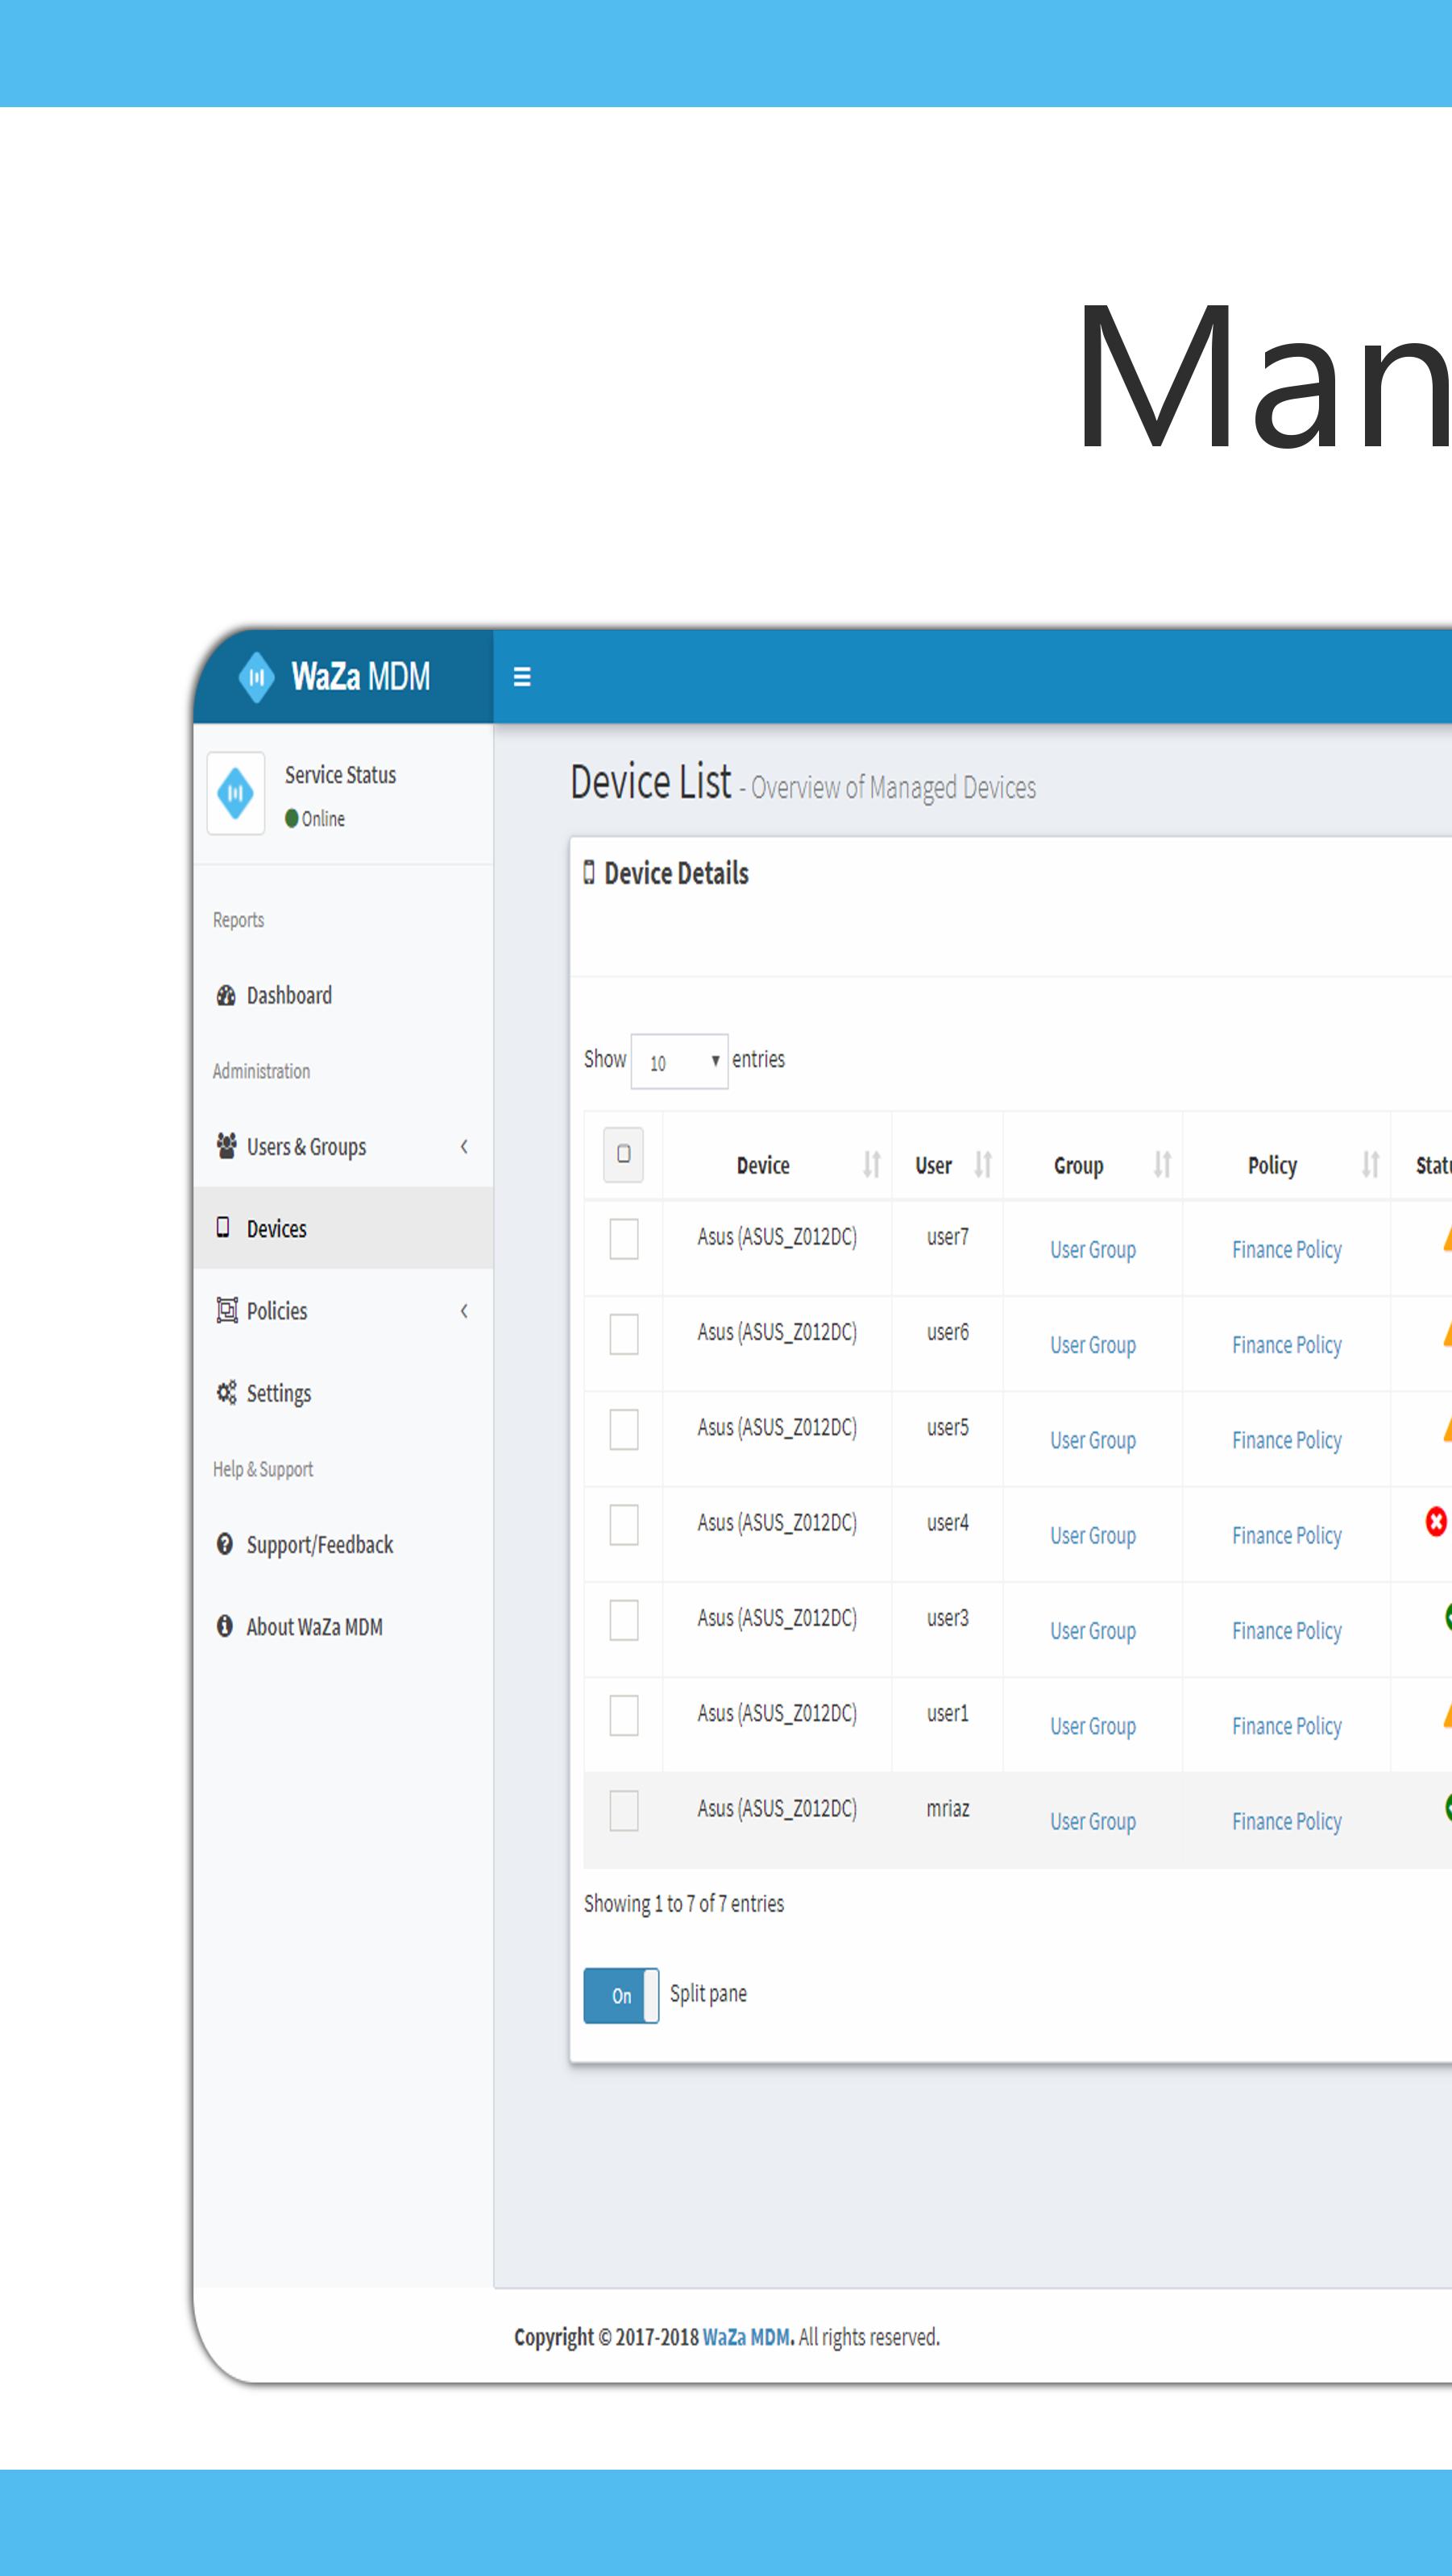The height and width of the screenshot is (2576, 1452).
Task: Open Finance Policy link for user3
Action: click(1287, 1631)
